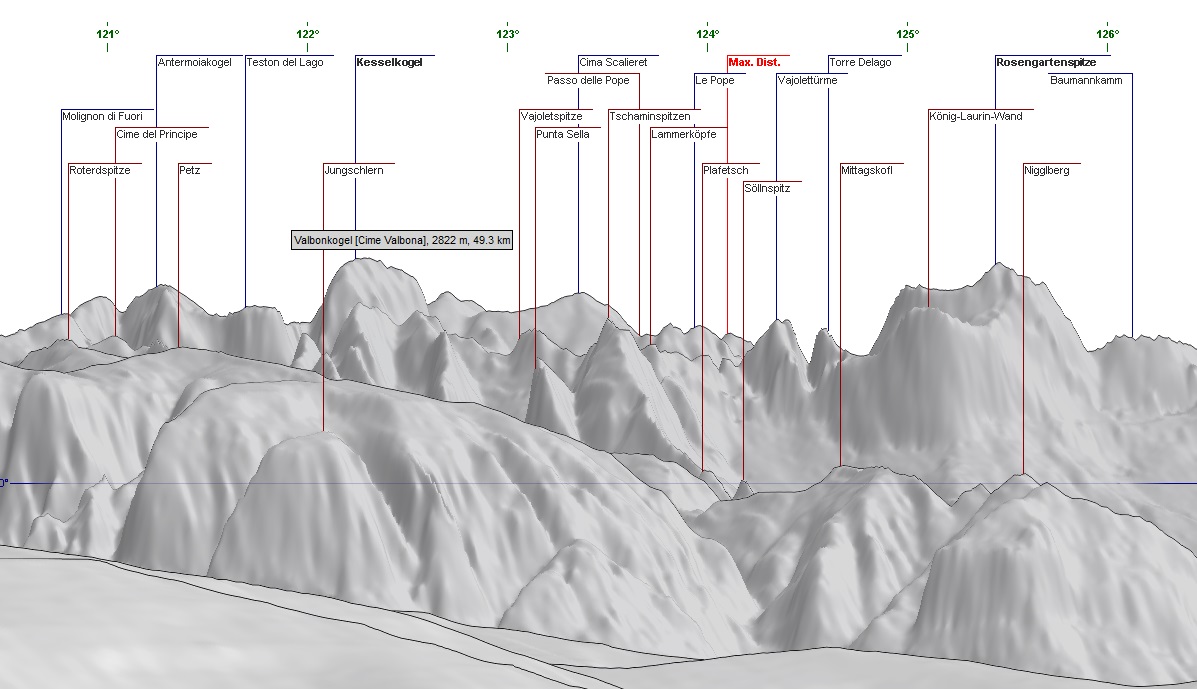Click the Teston del Lago label
1197x689 pixels.
click(x=284, y=62)
